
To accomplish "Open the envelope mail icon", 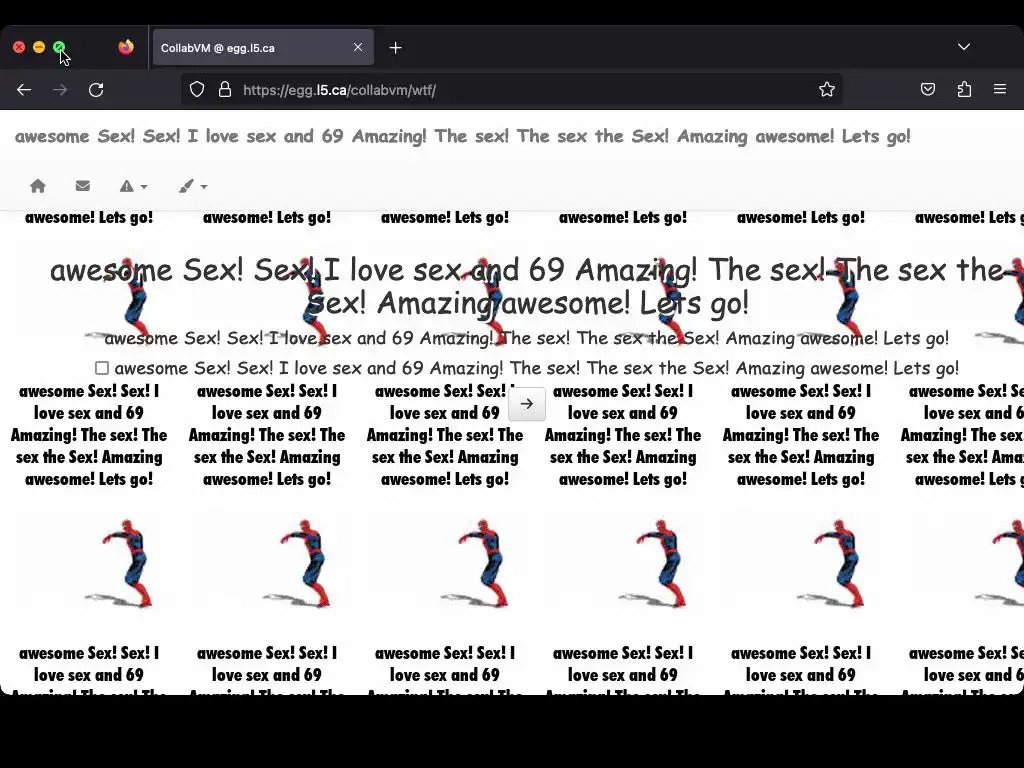I will tap(82, 186).
